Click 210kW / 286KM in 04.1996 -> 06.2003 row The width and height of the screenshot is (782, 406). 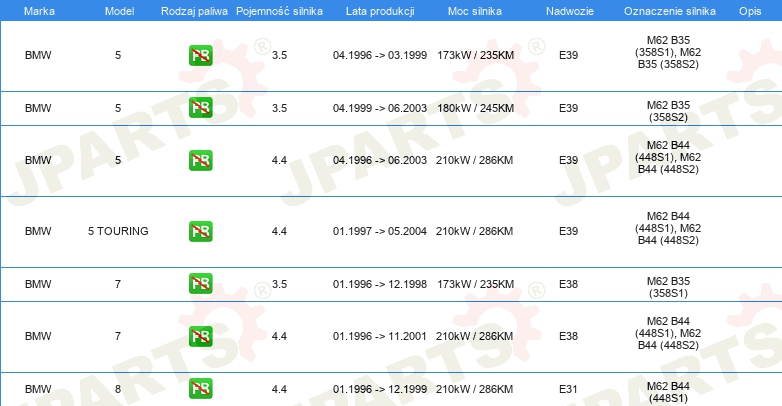pyautogui.click(x=474, y=160)
